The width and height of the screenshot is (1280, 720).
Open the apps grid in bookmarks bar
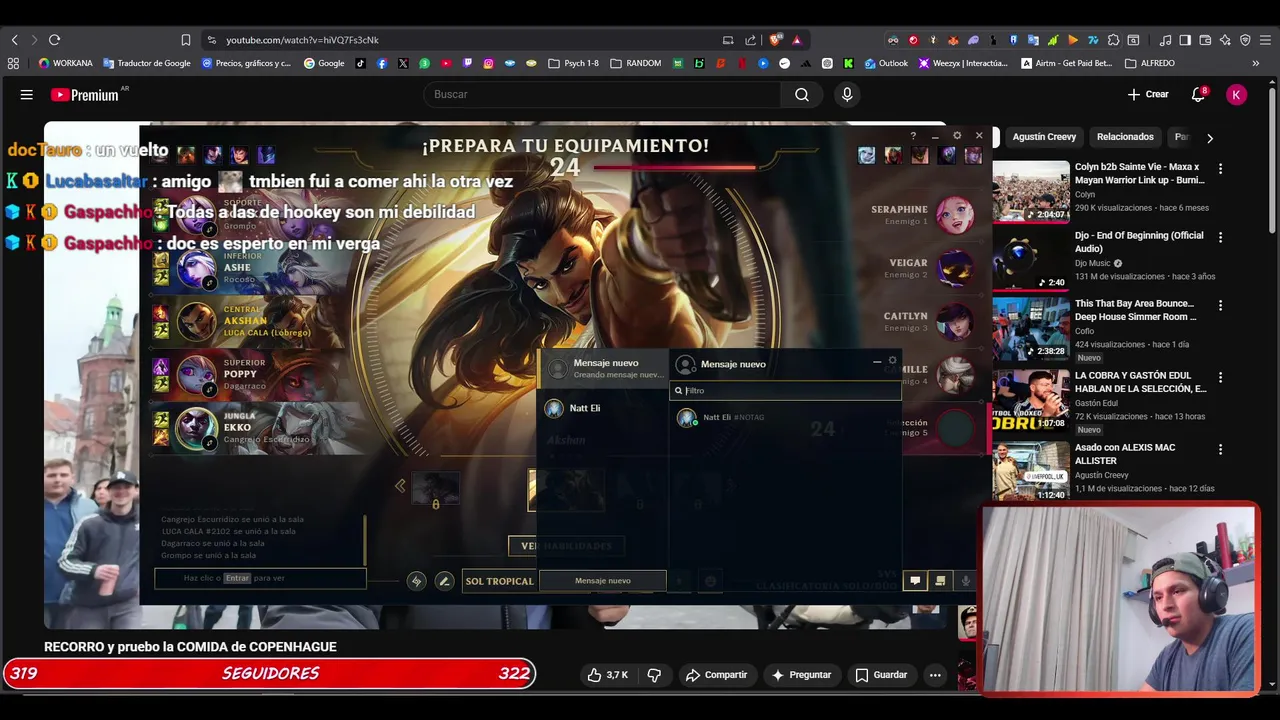(x=13, y=63)
